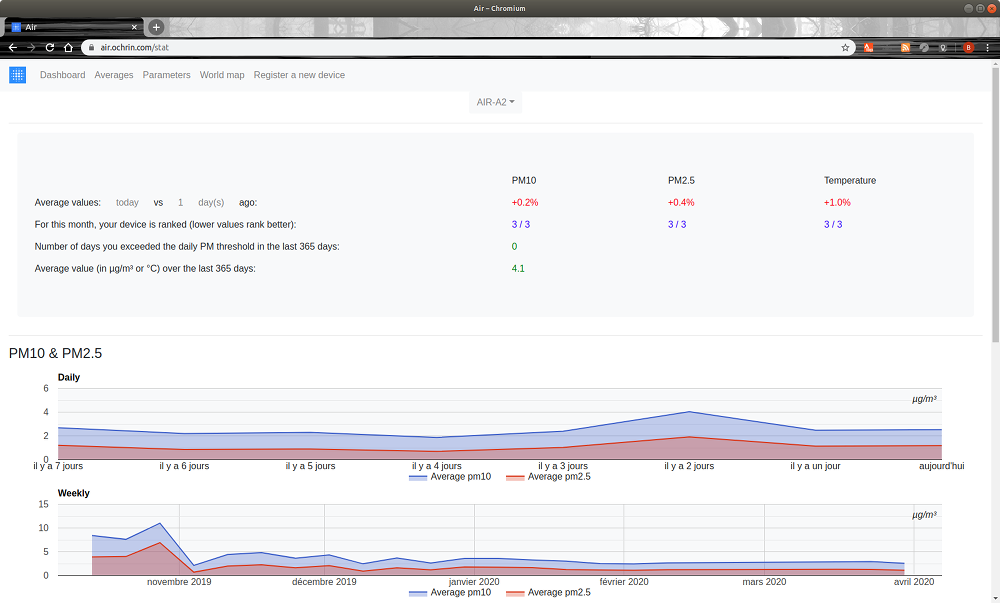
Task: Click Register a new device
Action: tap(299, 75)
